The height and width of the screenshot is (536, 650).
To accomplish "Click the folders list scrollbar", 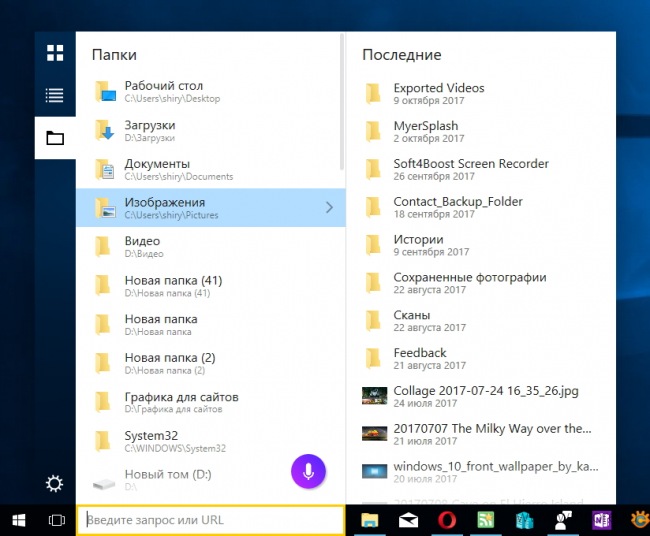I will (x=342, y=102).
